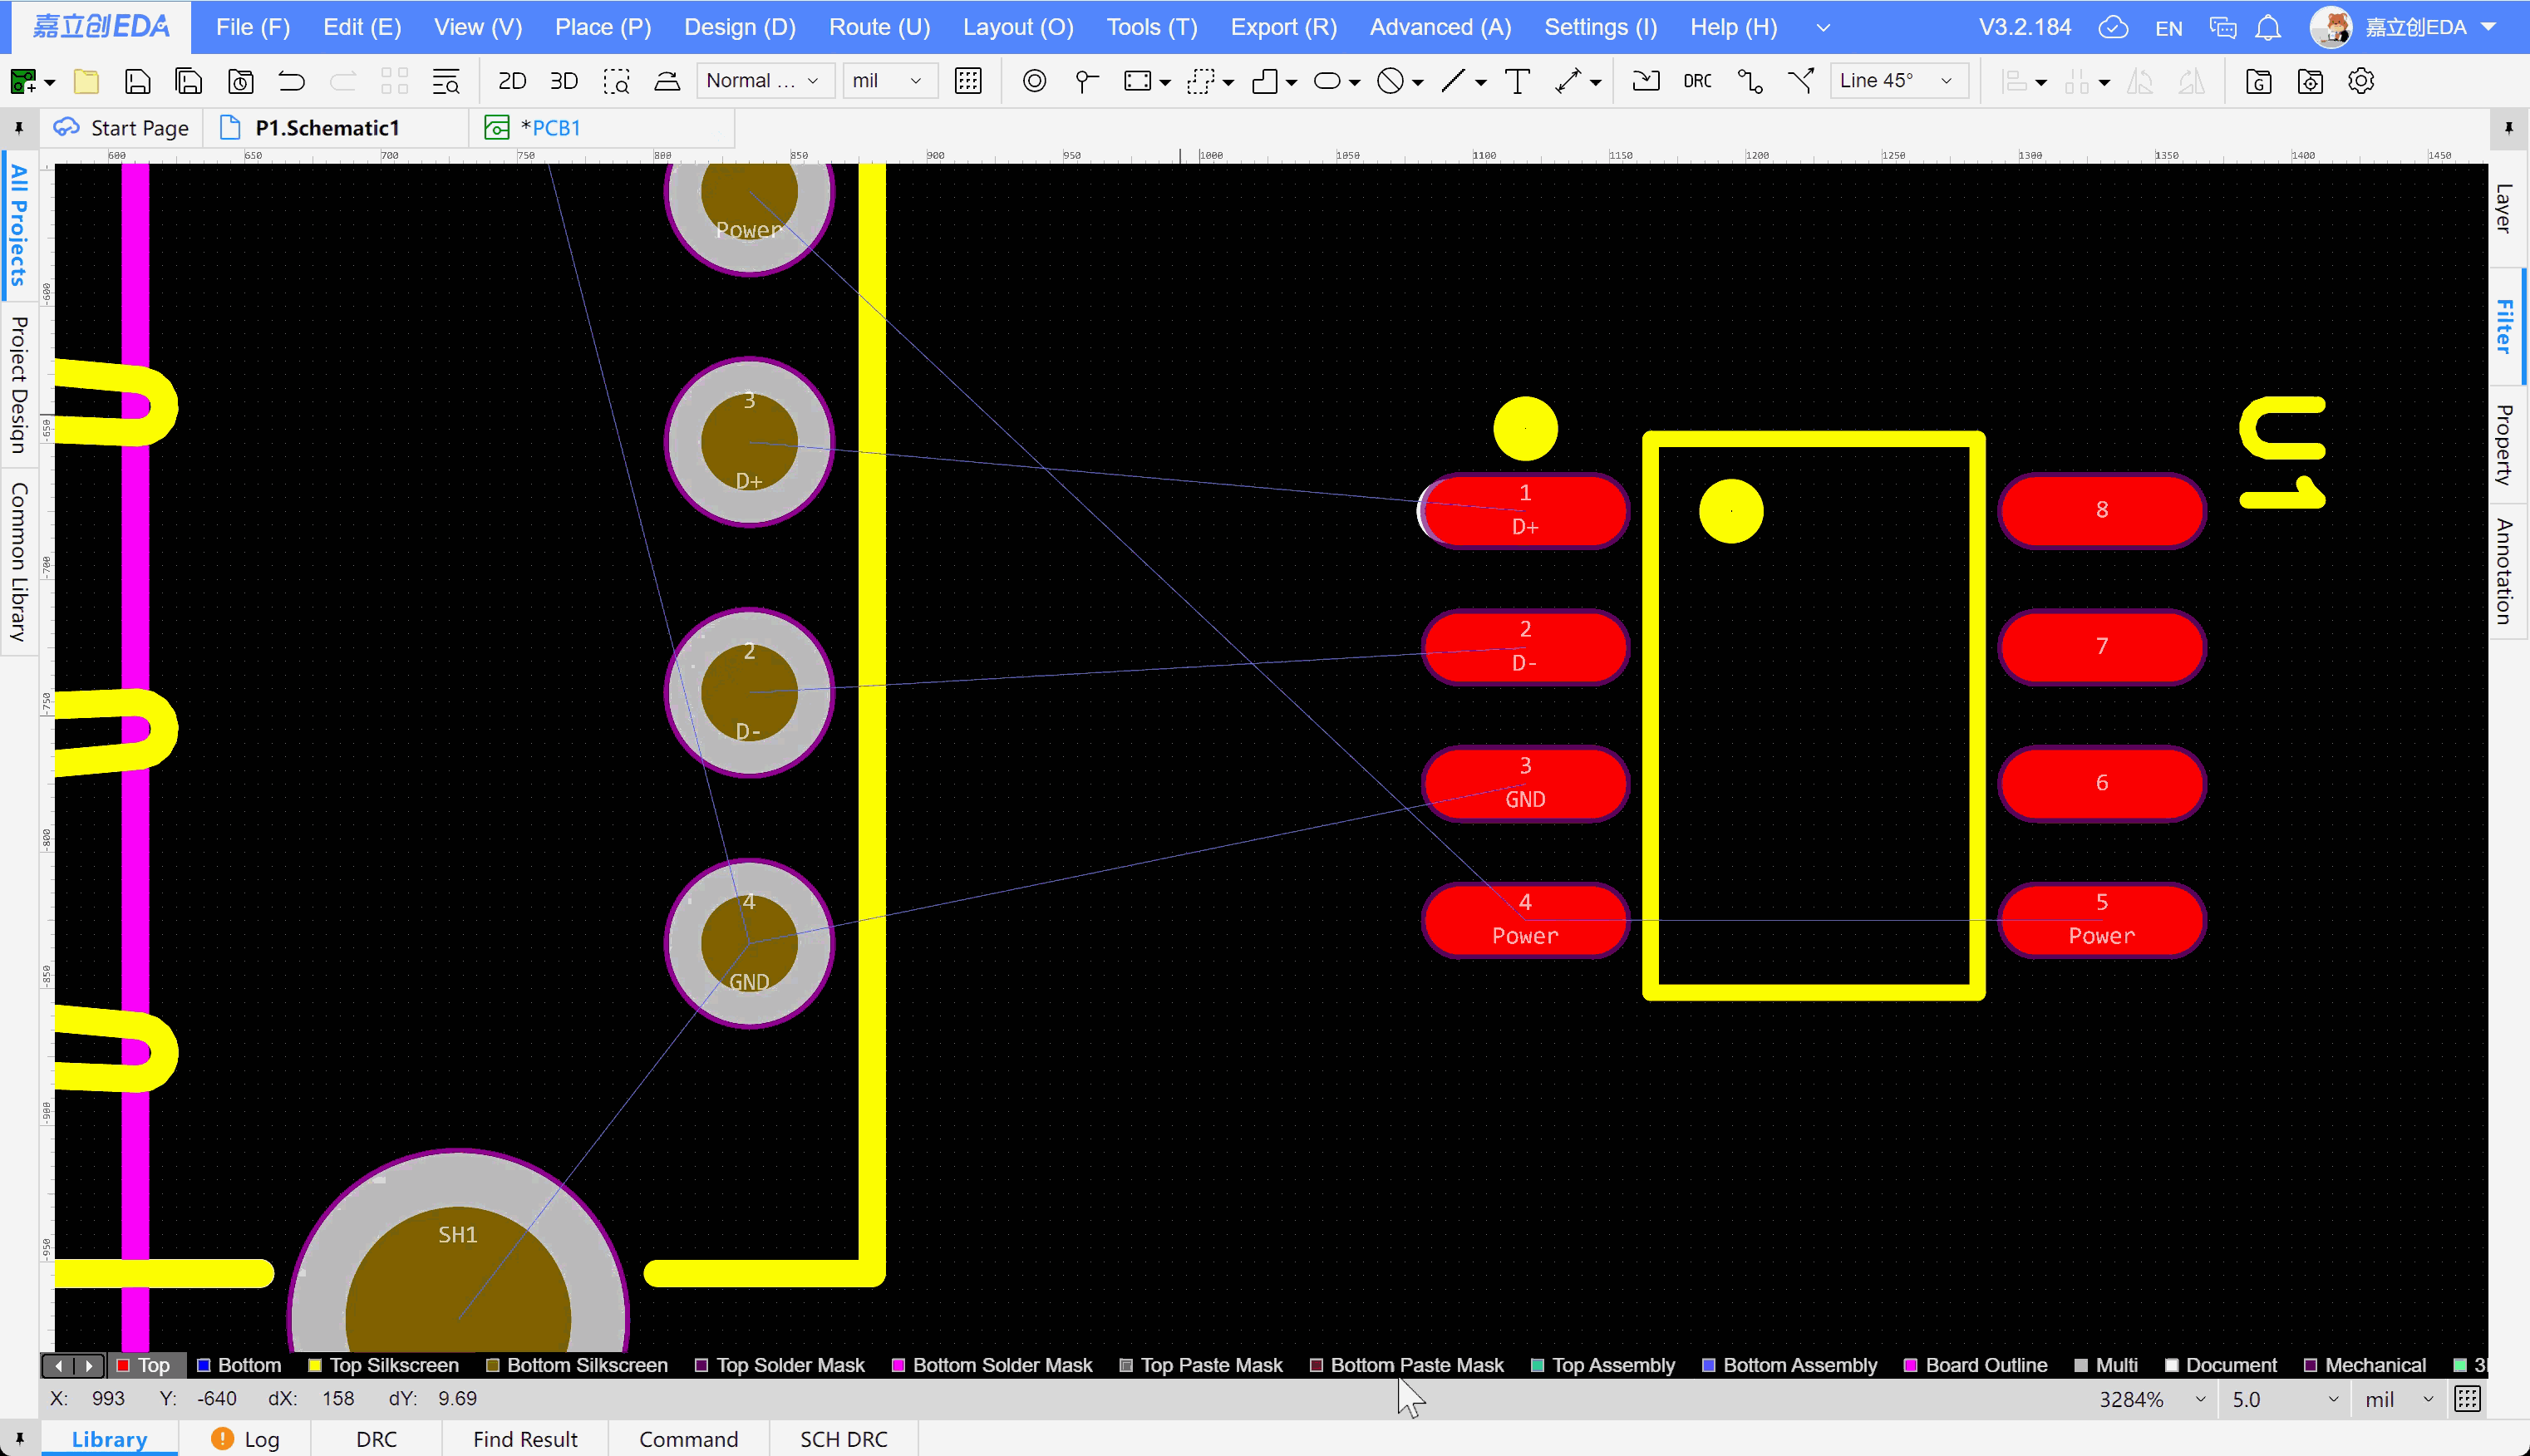
Task: Expand the line tool dropdown arrow
Action: pyautogui.click(x=1481, y=83)
